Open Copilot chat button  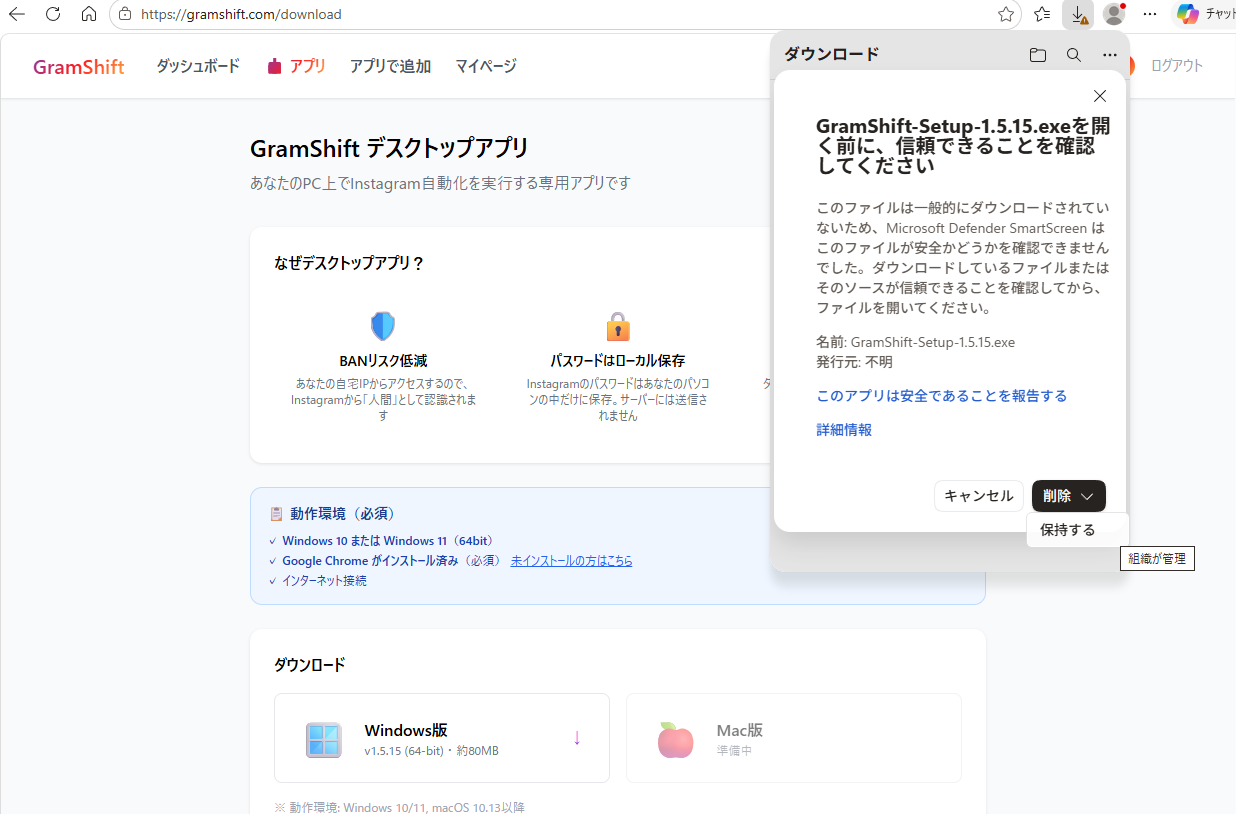click(x=1204, y=14)
